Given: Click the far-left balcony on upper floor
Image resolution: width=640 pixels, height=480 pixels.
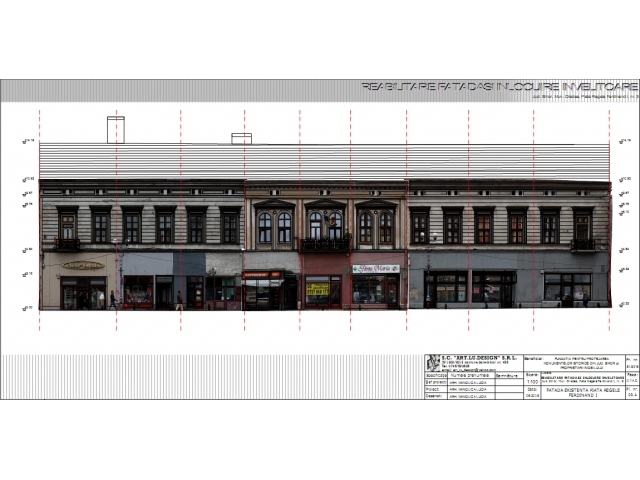Looking at the screenshot, I should [x=67, y=244].
